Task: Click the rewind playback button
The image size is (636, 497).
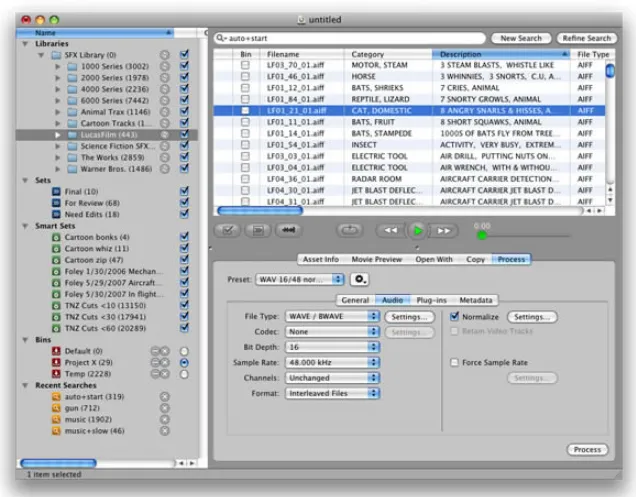Action: tap(390, 230)
